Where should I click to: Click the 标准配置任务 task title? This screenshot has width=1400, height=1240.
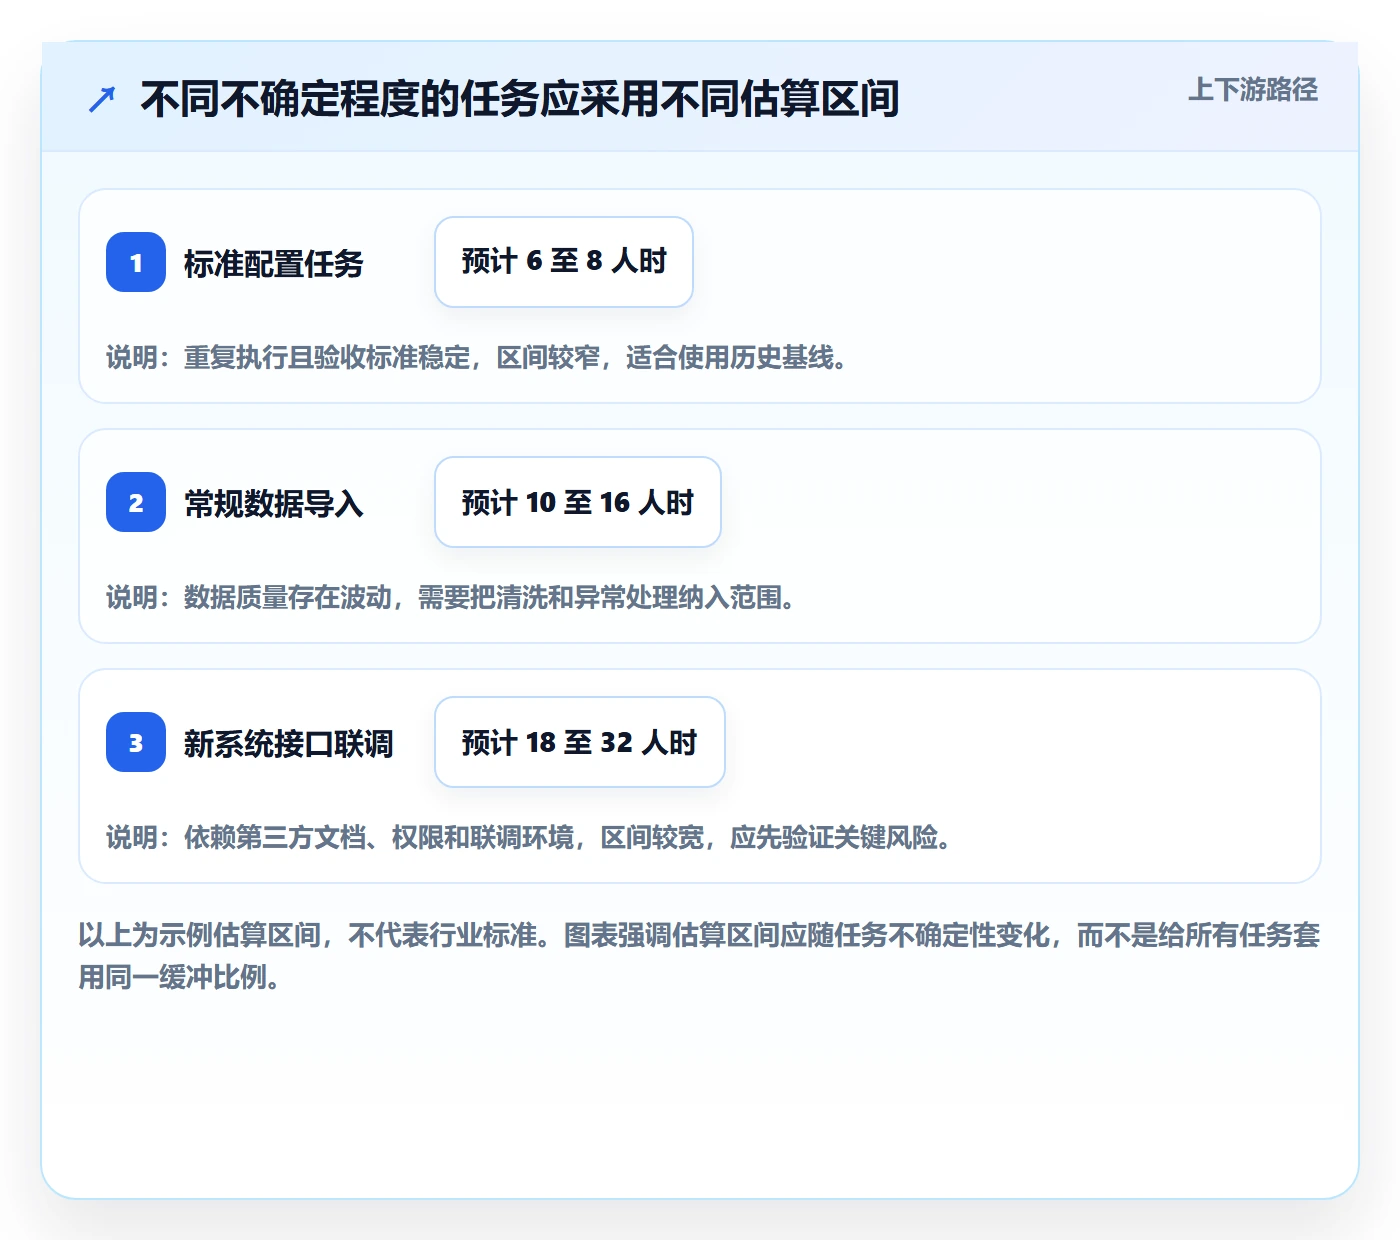tap(274, 264)
